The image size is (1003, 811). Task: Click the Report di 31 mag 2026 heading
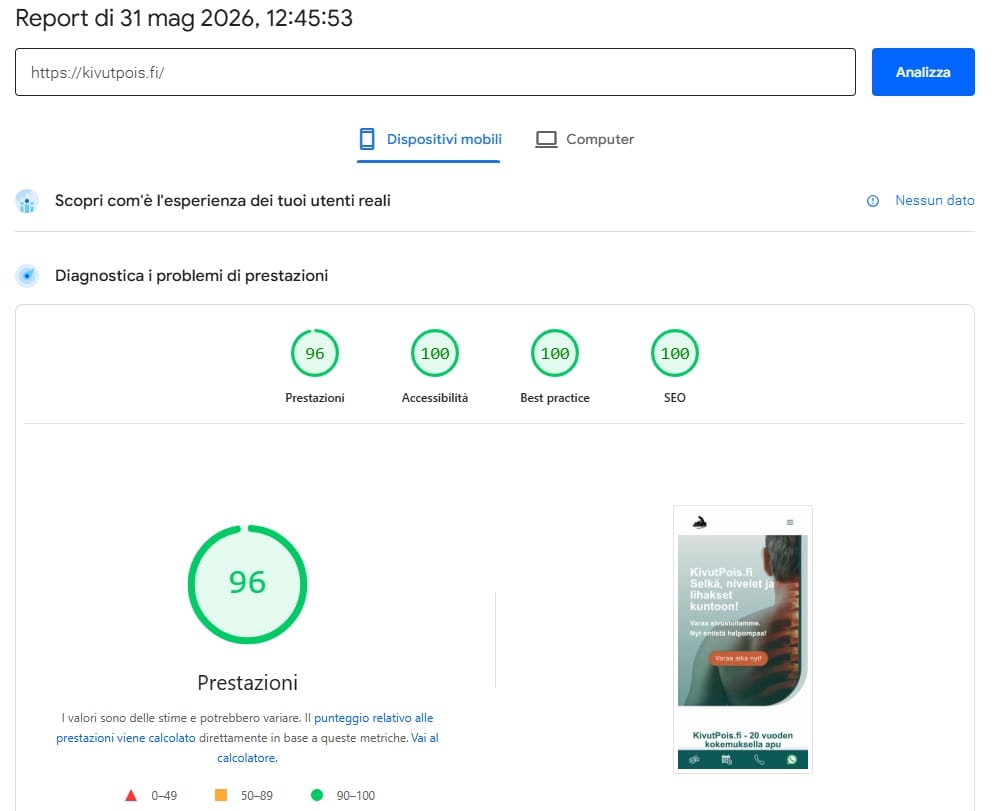click(184, 18)
